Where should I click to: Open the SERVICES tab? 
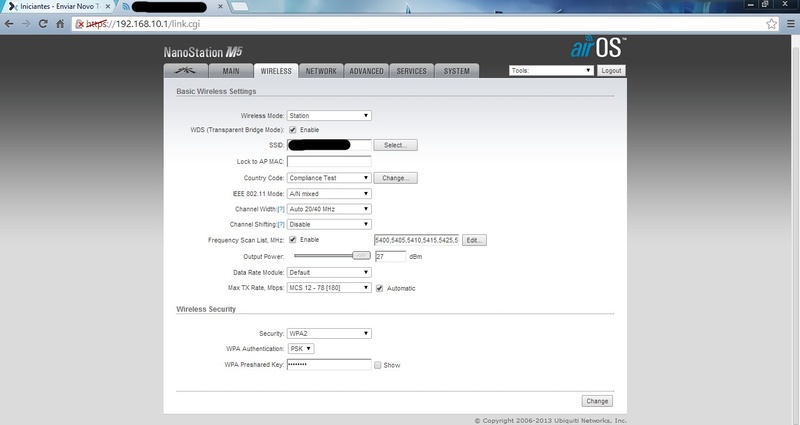pyautogui.click(x=411, y=71)
